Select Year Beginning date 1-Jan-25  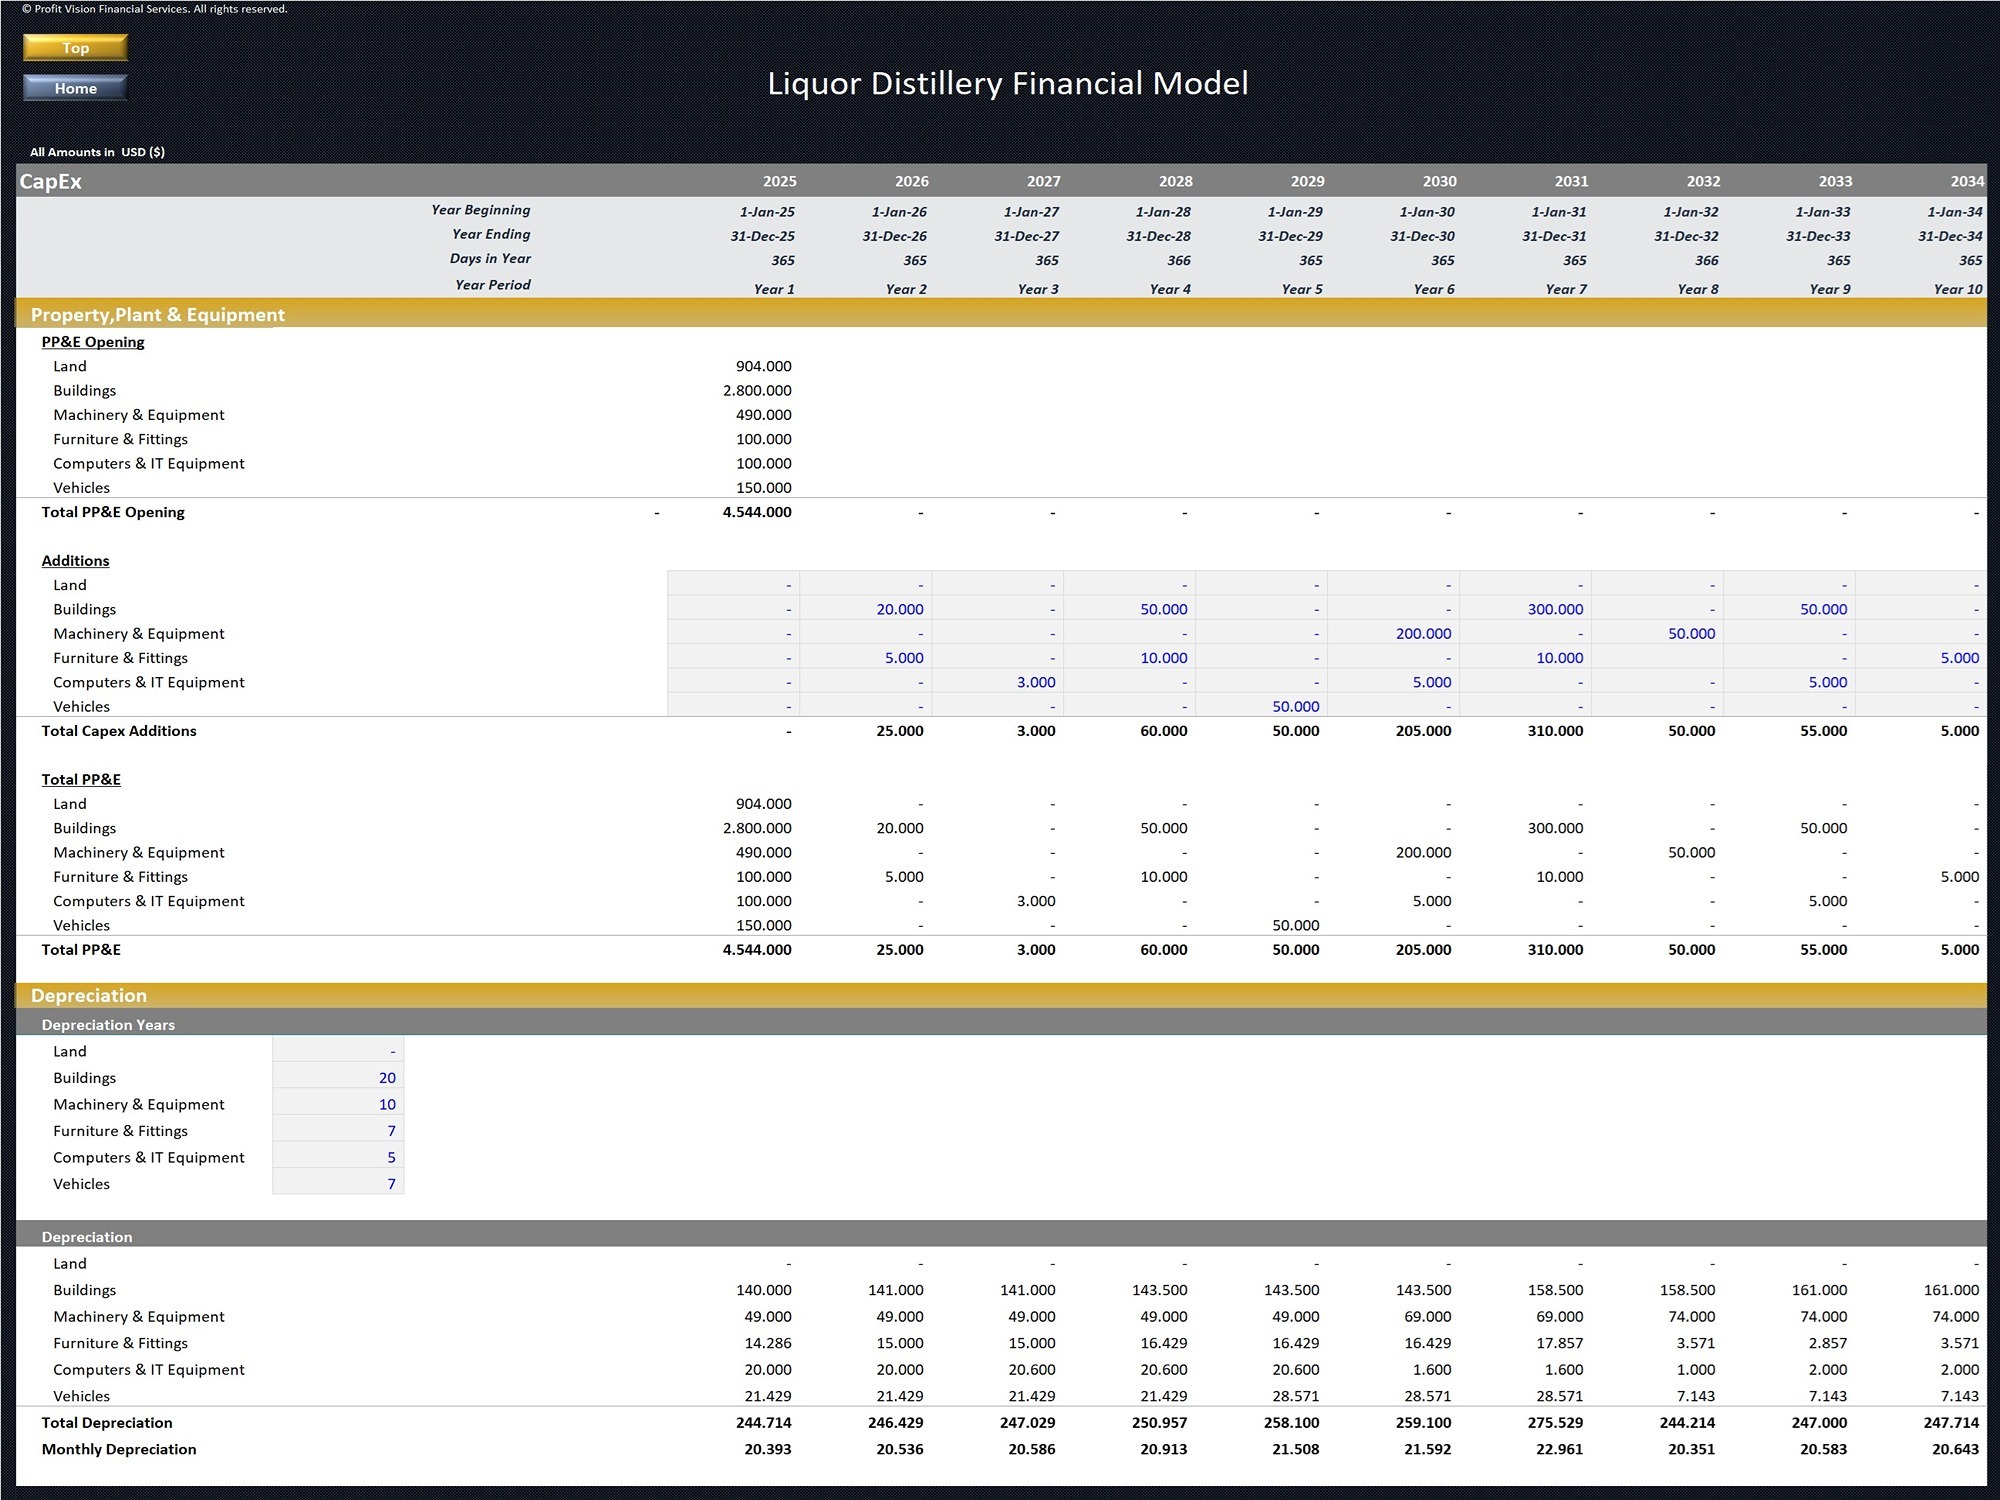tap(767, 212)
